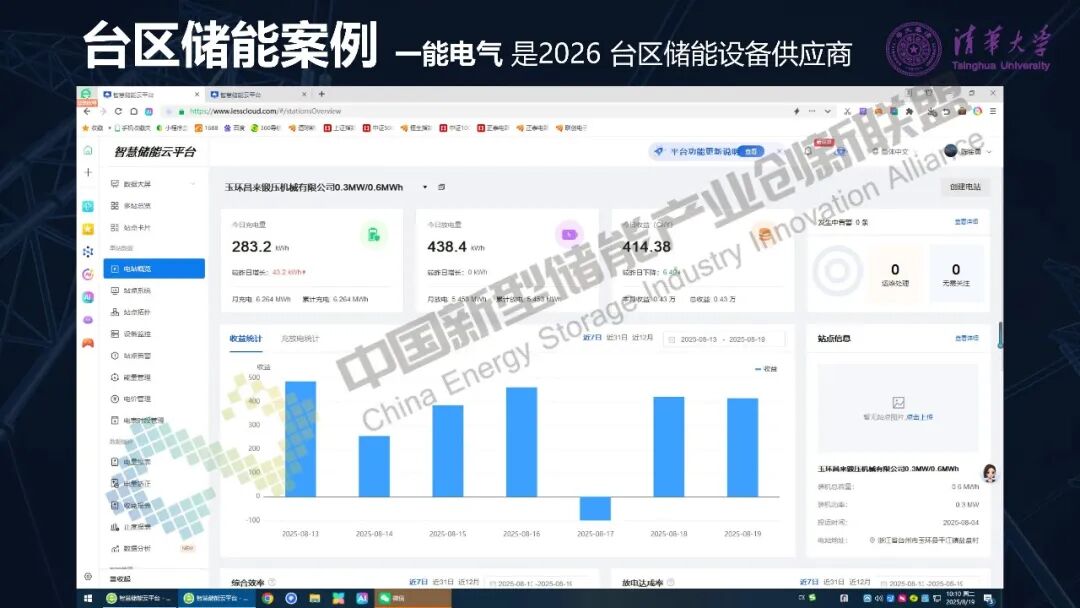The width and height of the screenshot is (1080, 608).
Task: Click the gear settings icon at sidebar bottom
Action: tap(87, 576)
